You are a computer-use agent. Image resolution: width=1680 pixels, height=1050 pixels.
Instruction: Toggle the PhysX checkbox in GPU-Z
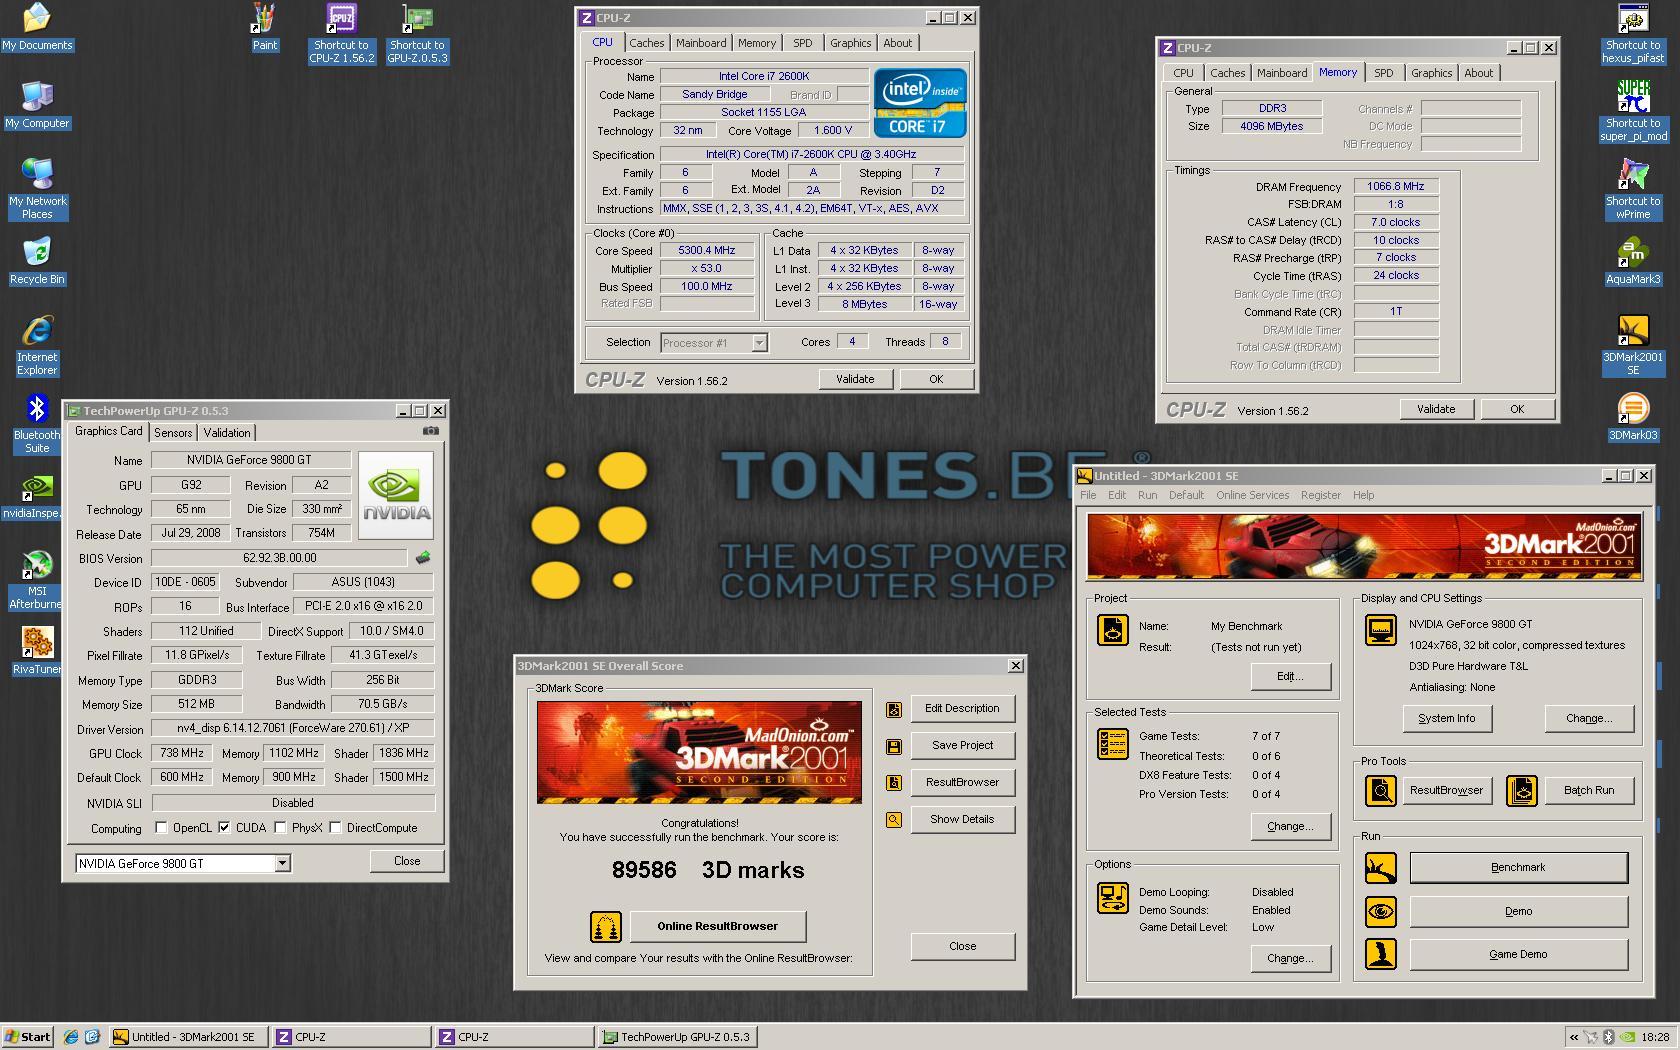click(280, 828)
